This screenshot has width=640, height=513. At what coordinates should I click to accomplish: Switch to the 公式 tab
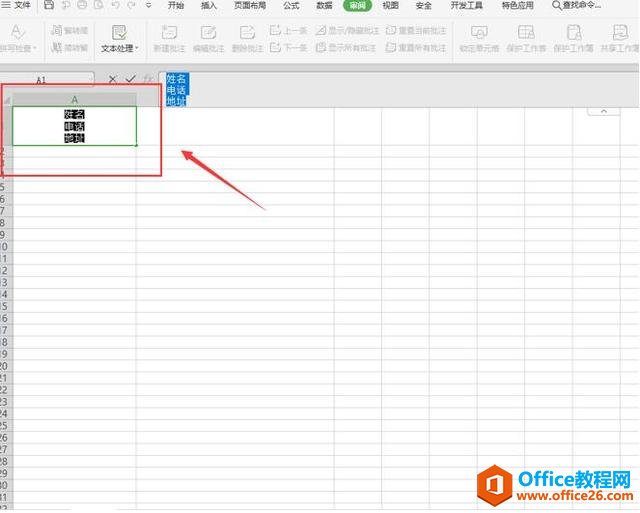click(x=291, y=5)
